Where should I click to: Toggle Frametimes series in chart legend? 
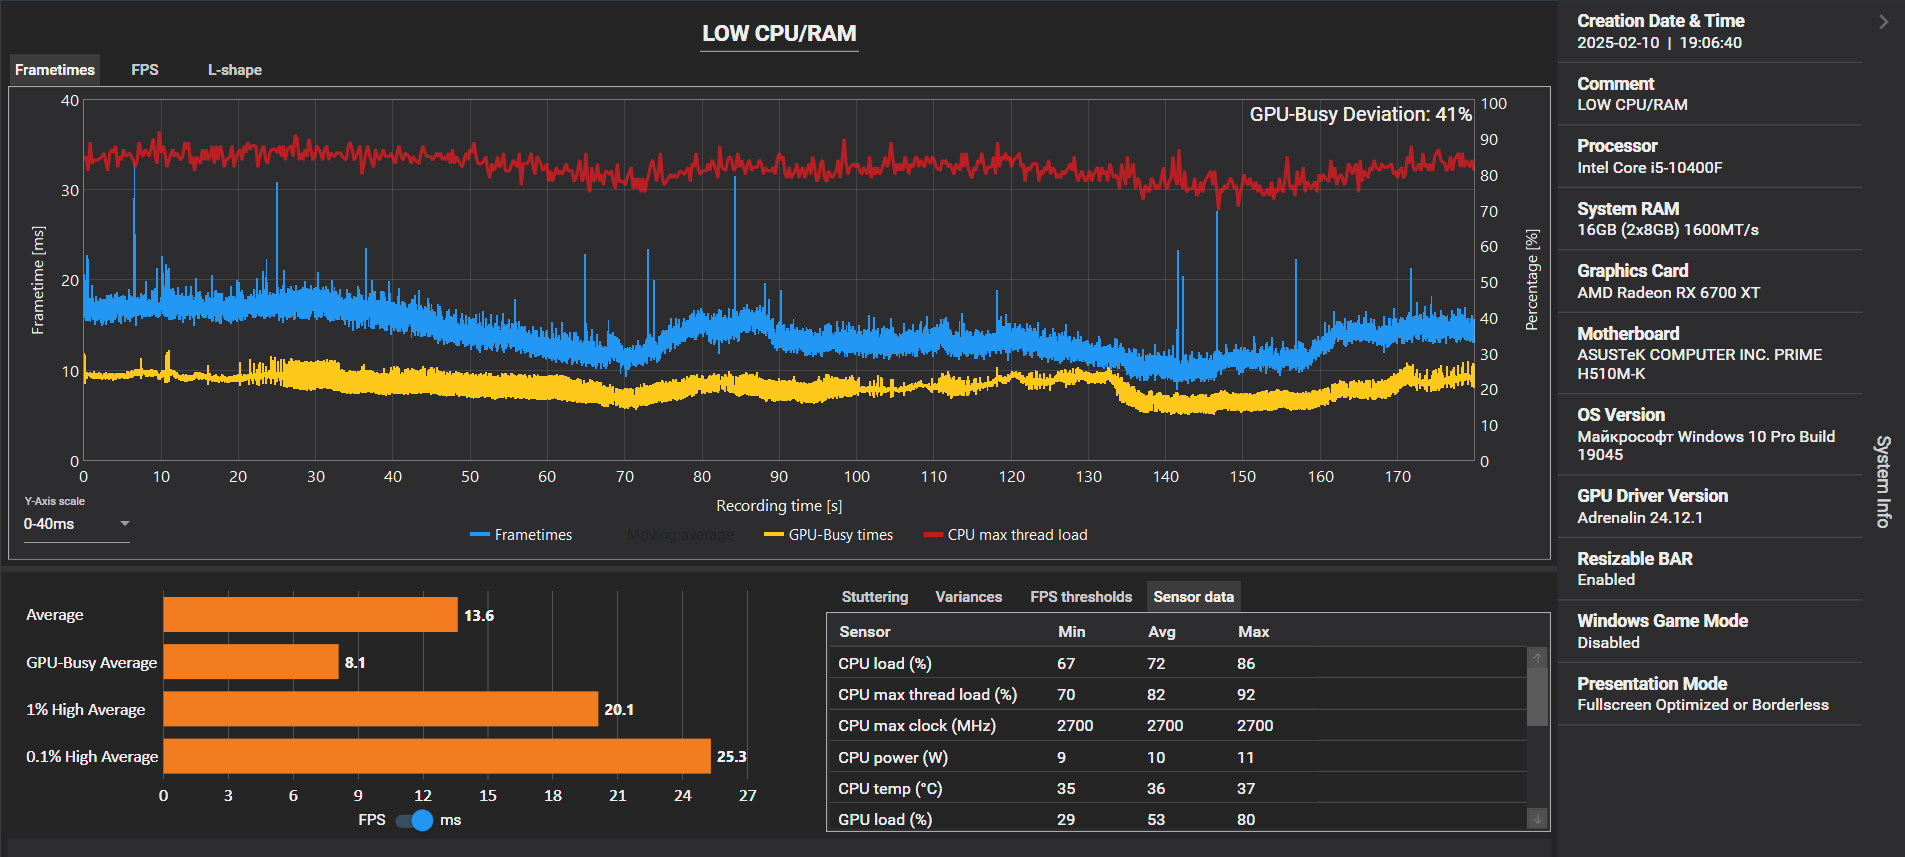(521, 535)
